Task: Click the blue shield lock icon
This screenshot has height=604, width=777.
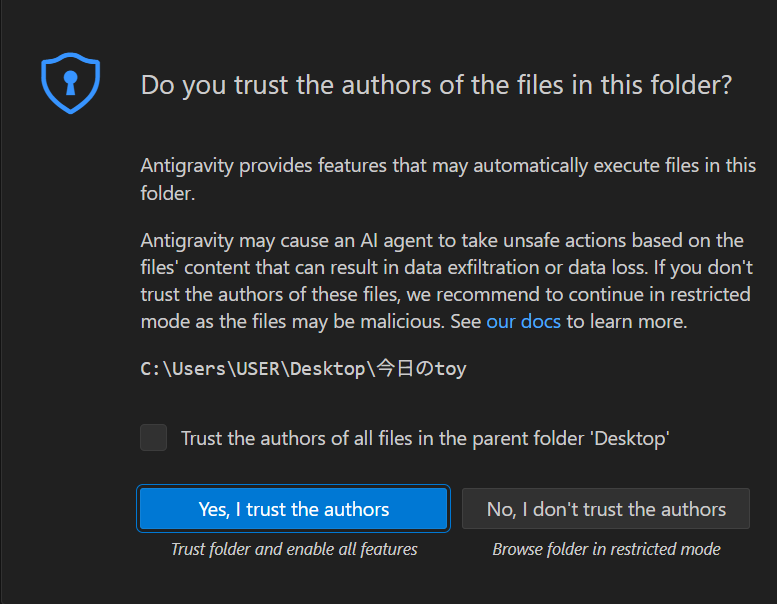Action: pos(71,84)
